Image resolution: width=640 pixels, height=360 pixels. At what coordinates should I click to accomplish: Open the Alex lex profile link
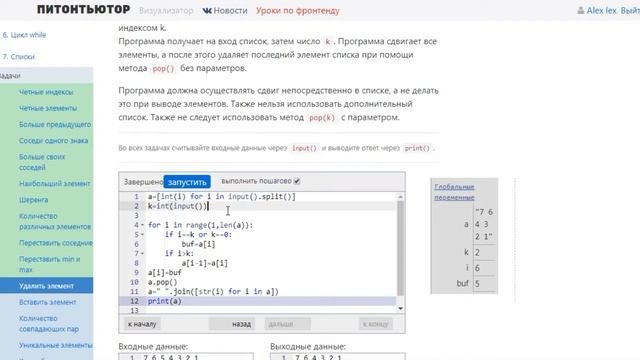[602, 11]
